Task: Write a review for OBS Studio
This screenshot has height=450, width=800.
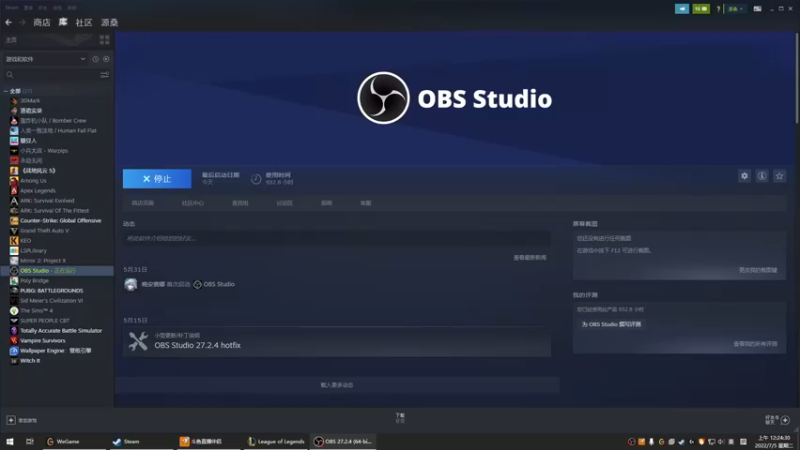Action: click(611, 324)
